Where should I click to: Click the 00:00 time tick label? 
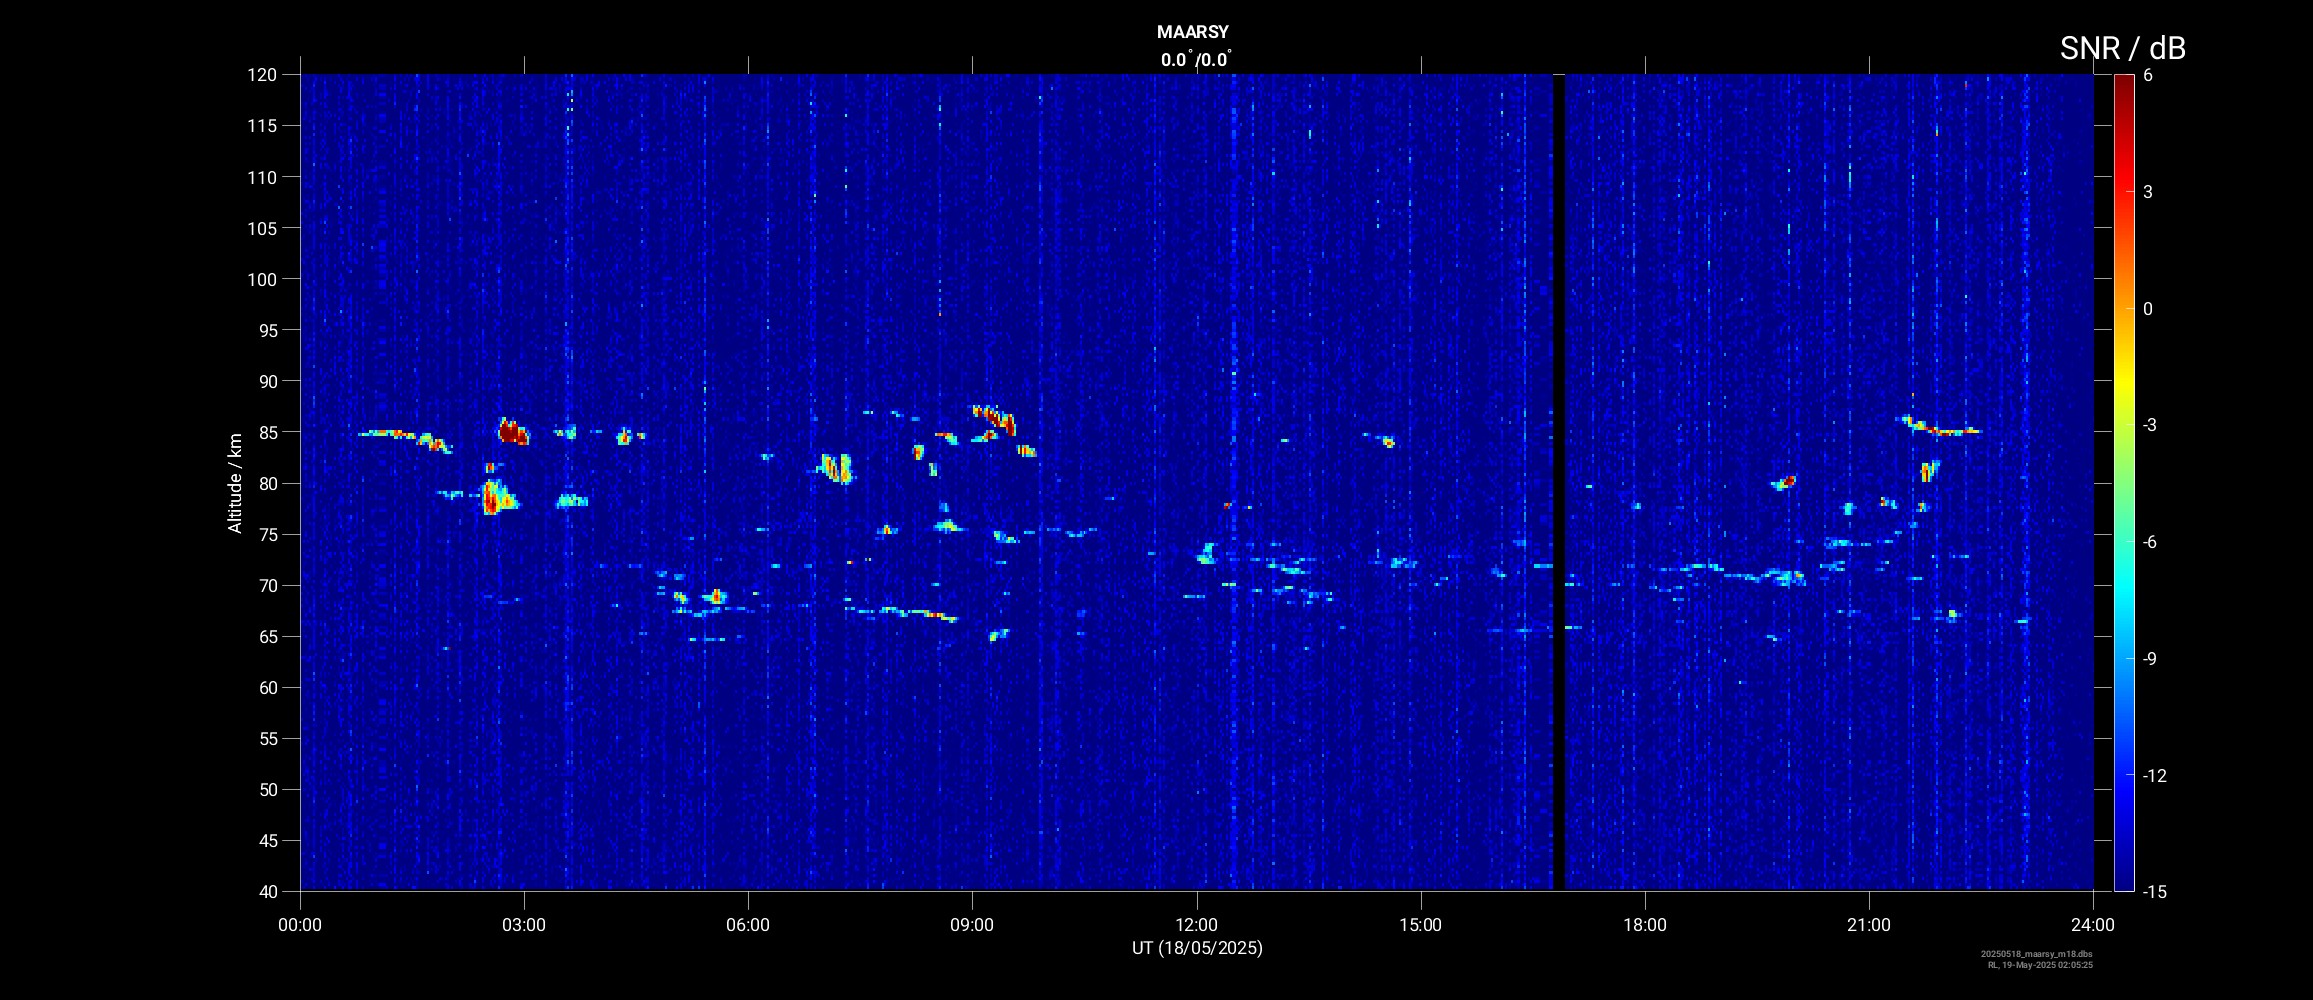[300, 925]
